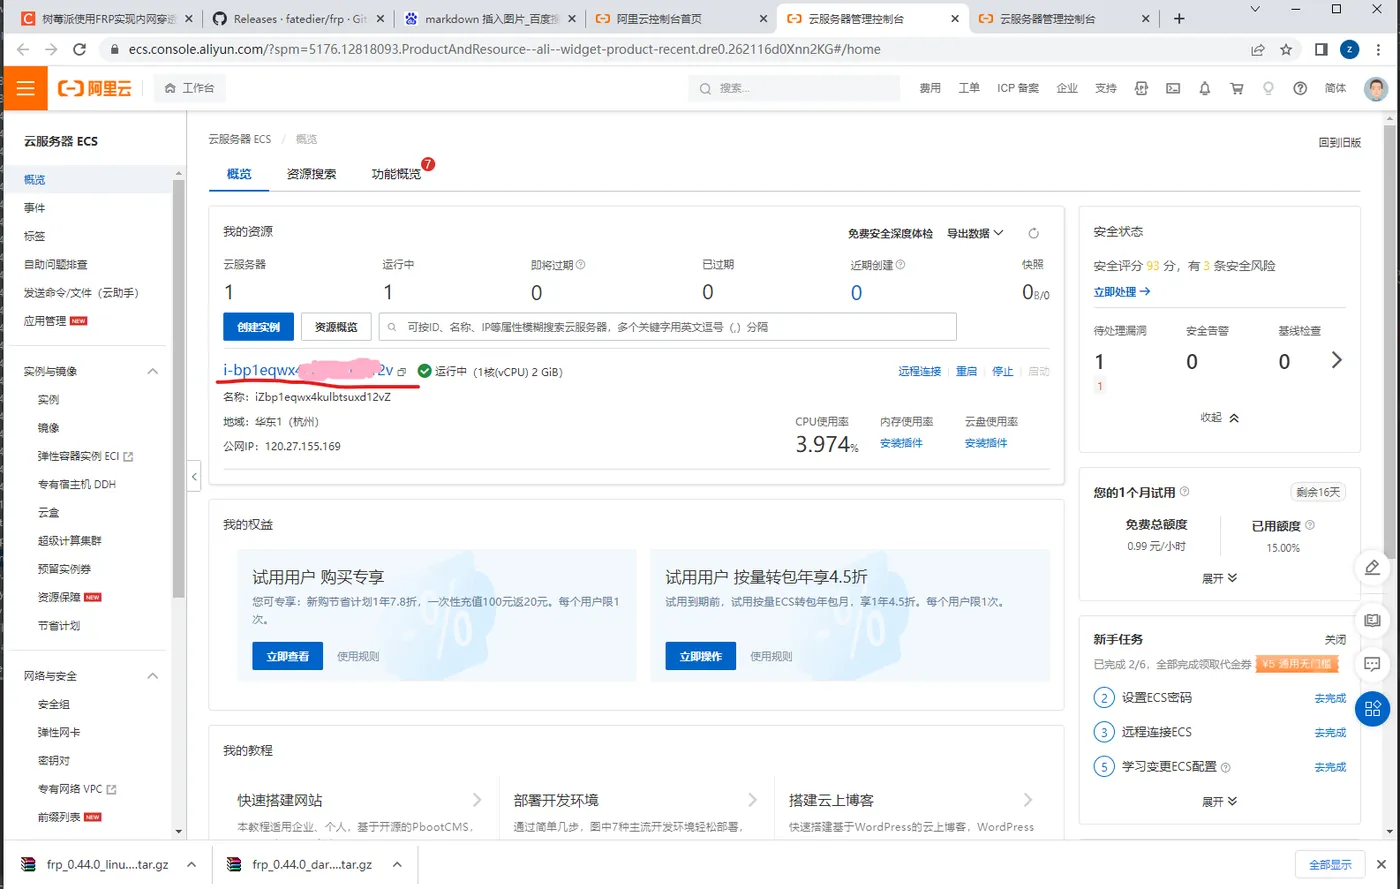Click 立即处理 security link
The height and width of the screenshot is (889, 1400).
tap(1122, 291)
